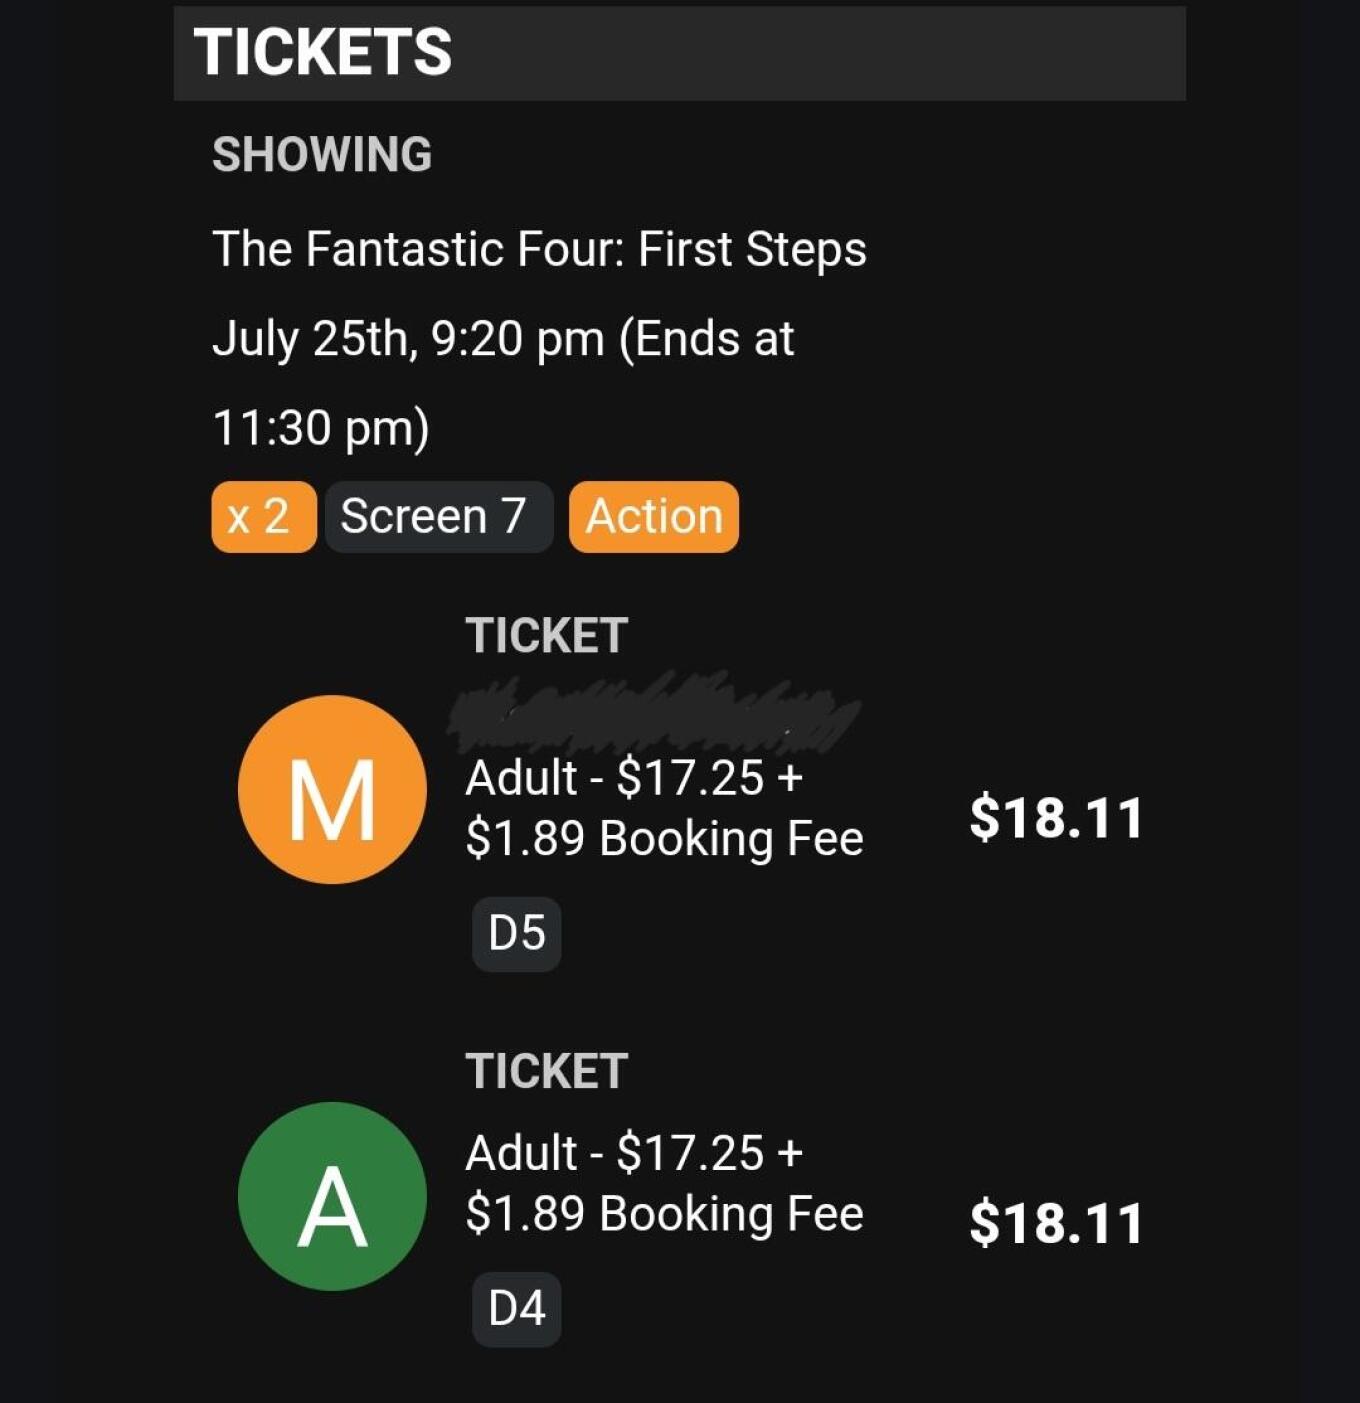
Task: Click the orange M avatar circle
Action: (x=332, y=790)
